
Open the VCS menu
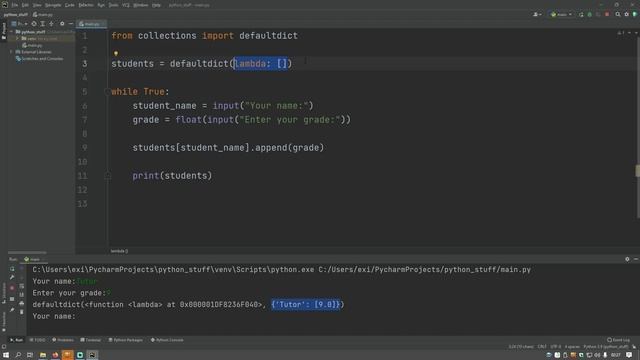[126, 5]
